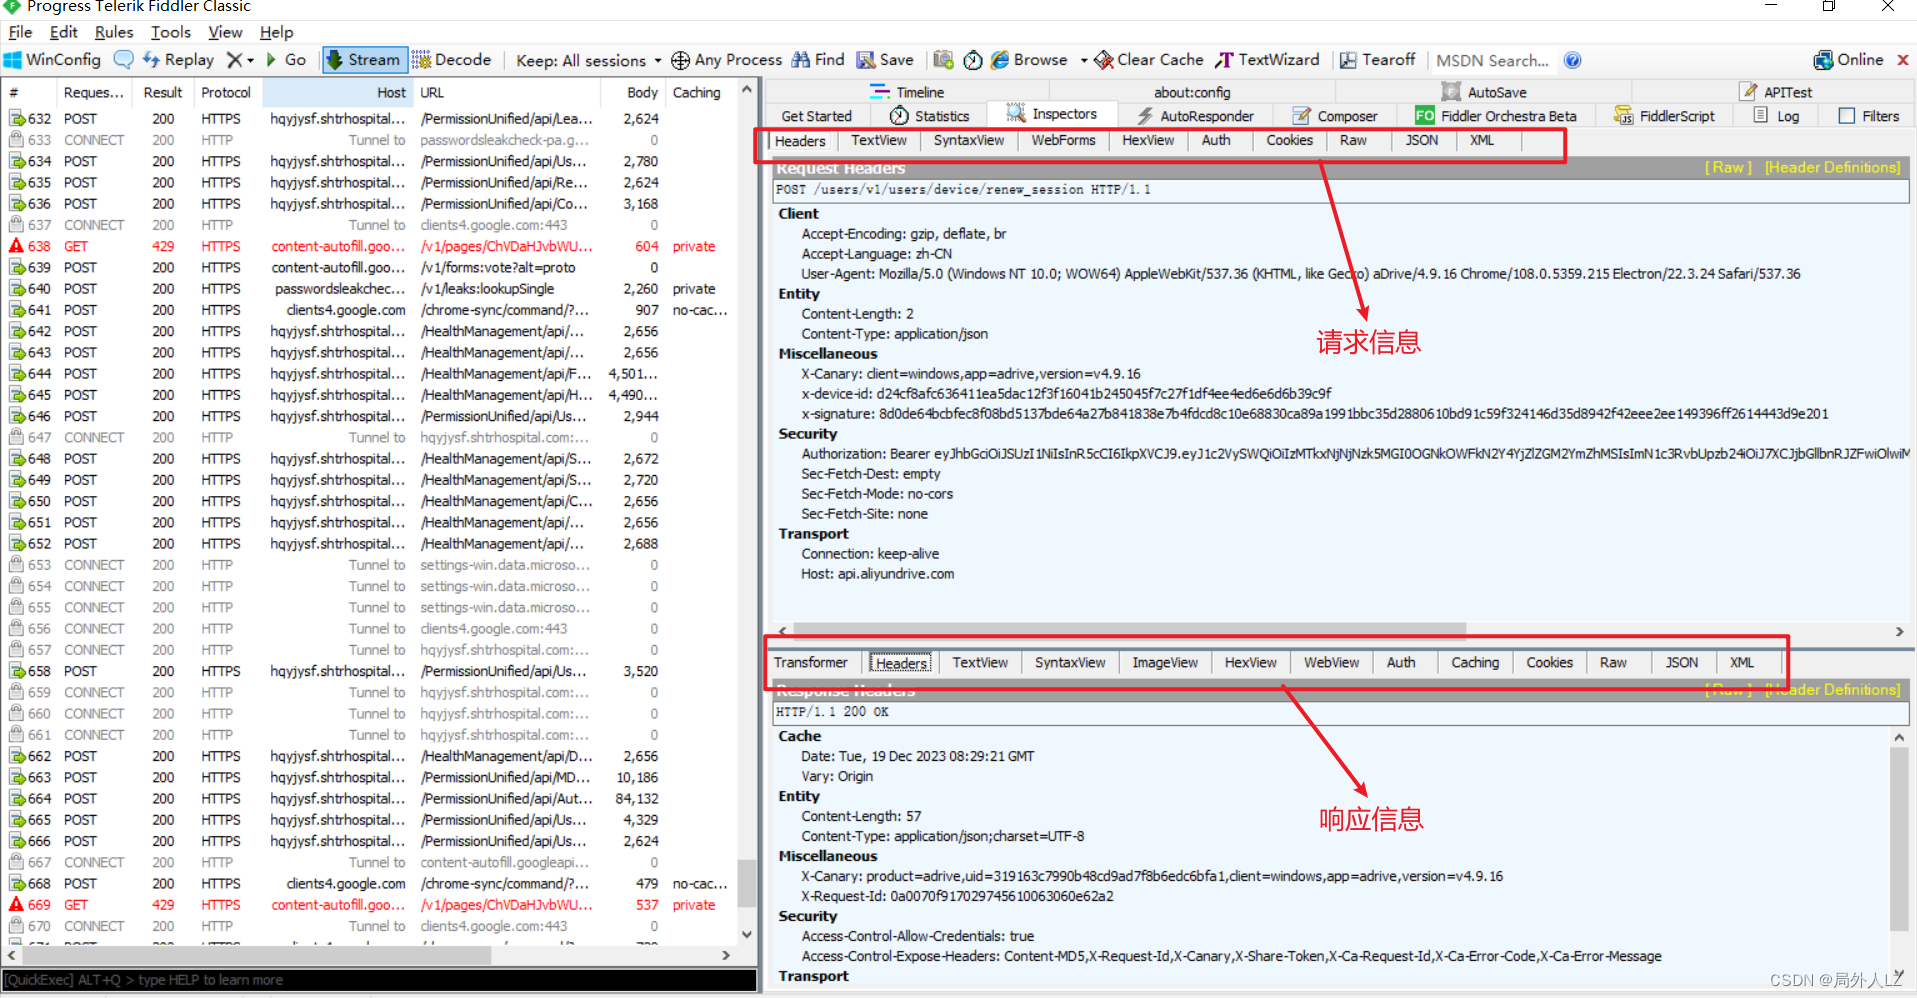The image size is (1917, 998).
Task: Open the FiddlerScript tab
Action: (1664, 116)
